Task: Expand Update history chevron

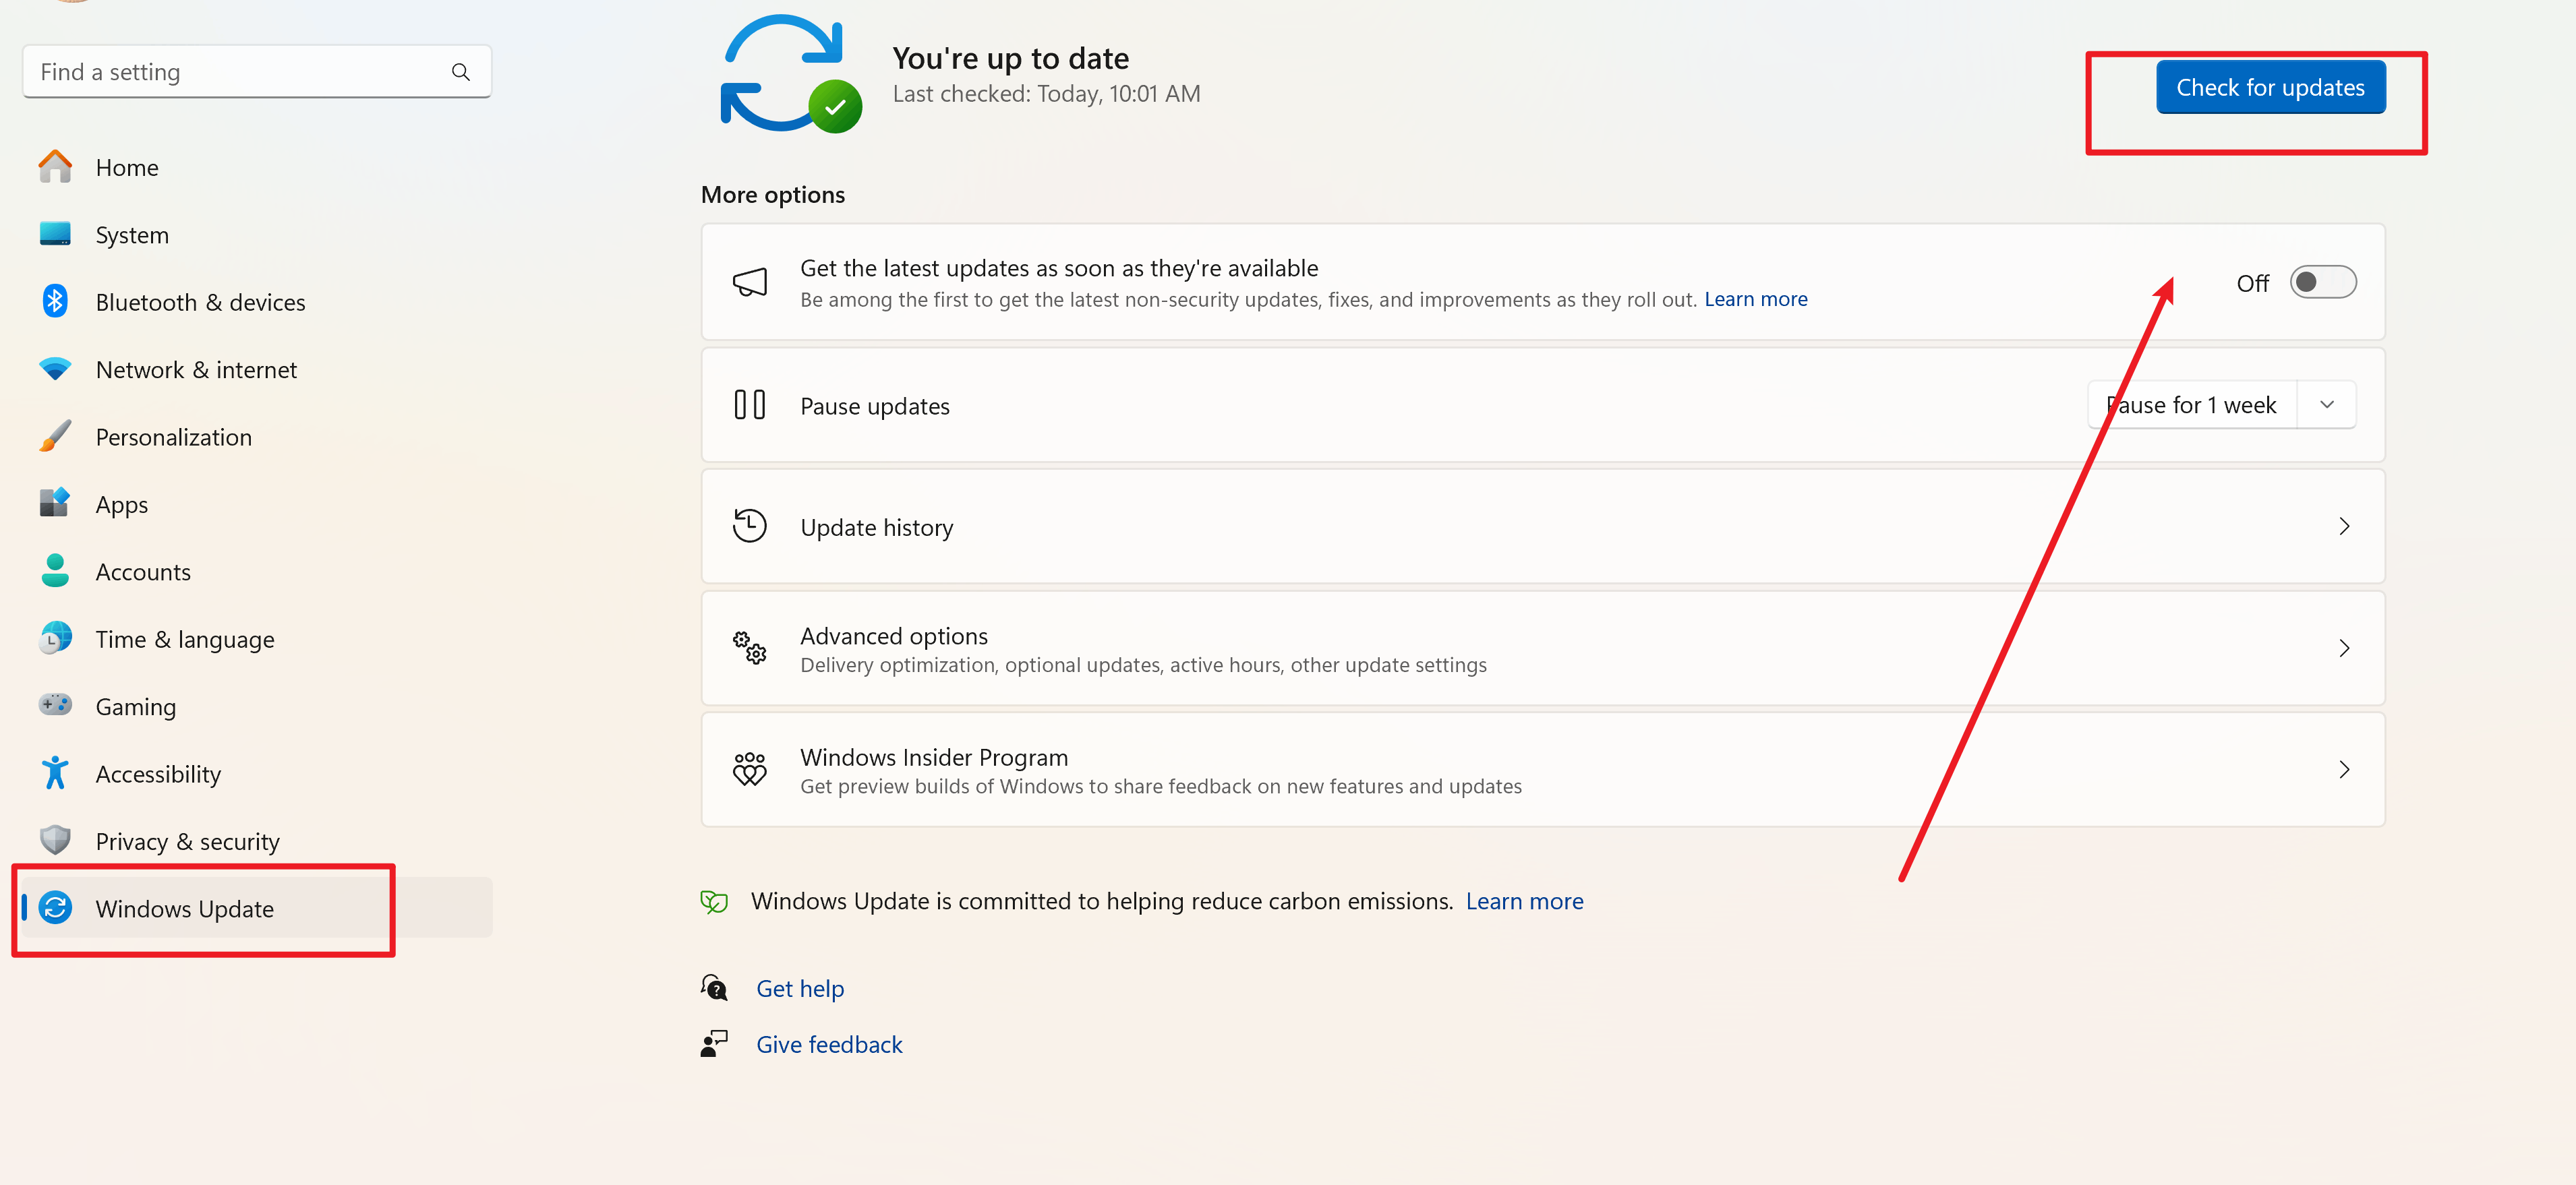Action: (x=2344, y=526)
